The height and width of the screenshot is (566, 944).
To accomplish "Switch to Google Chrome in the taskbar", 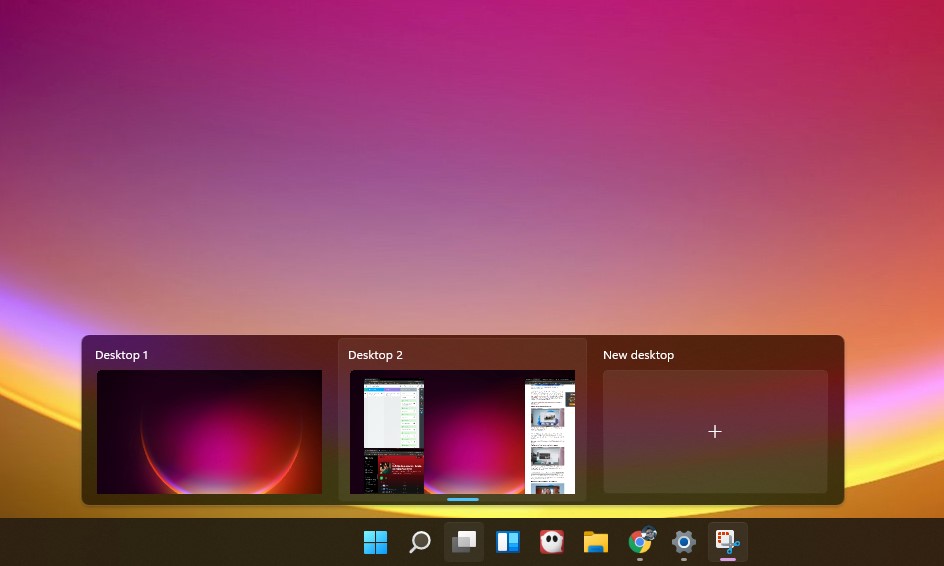I will pos(640,542).
